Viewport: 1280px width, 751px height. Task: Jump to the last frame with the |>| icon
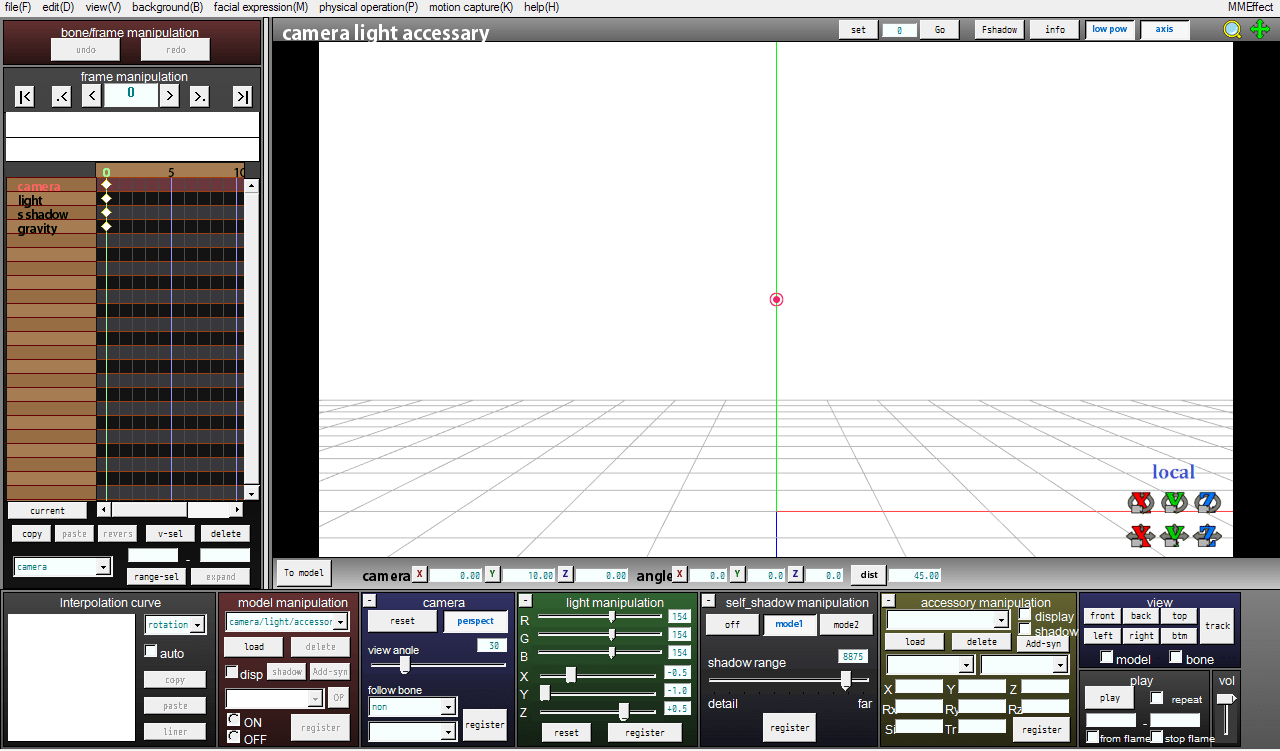pos(241,95)
